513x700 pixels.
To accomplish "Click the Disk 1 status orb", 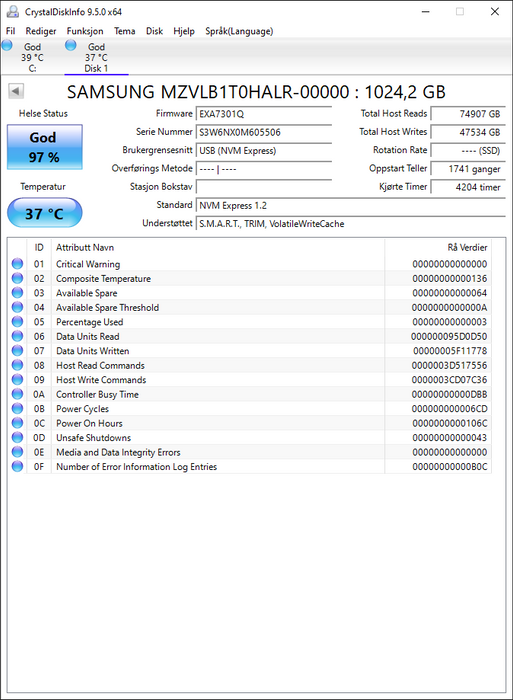I will pyautogui.click(x=71, y=45).
